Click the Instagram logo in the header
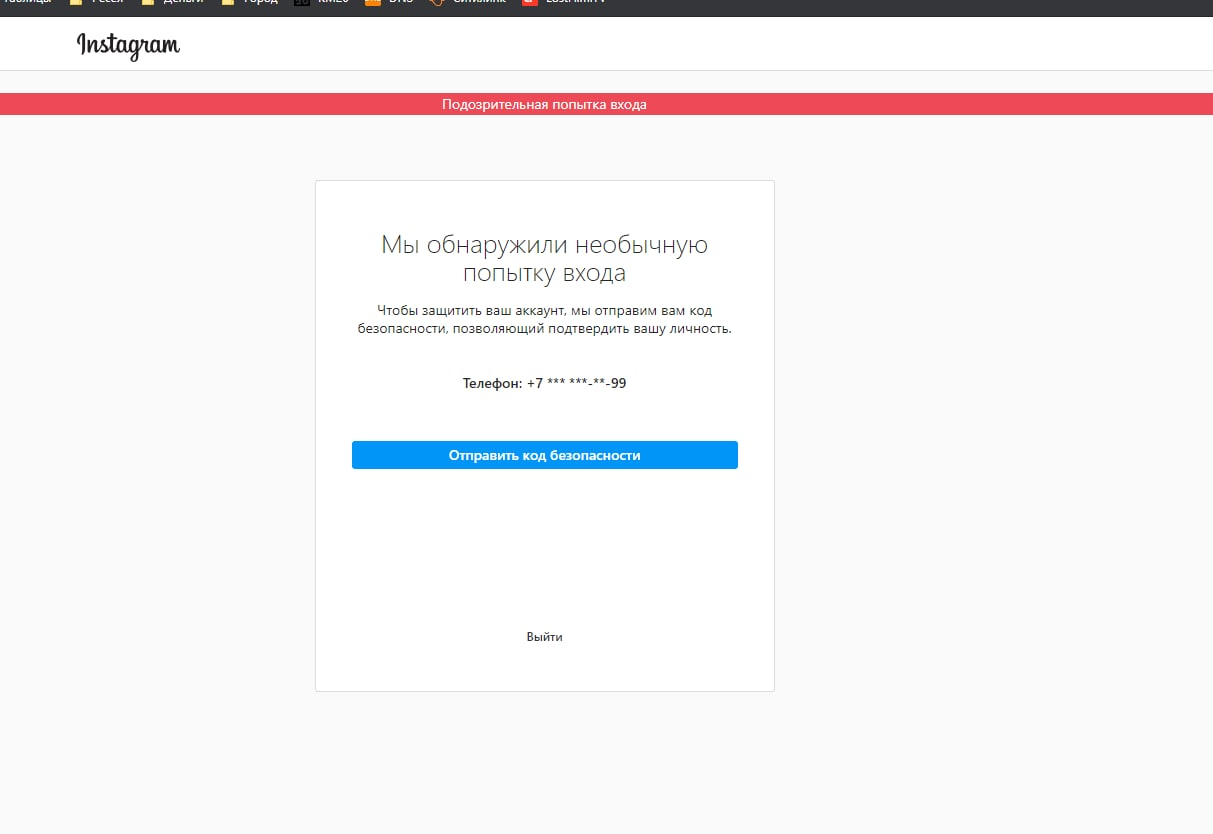The image size is (1213, 834). coord(128,46)
